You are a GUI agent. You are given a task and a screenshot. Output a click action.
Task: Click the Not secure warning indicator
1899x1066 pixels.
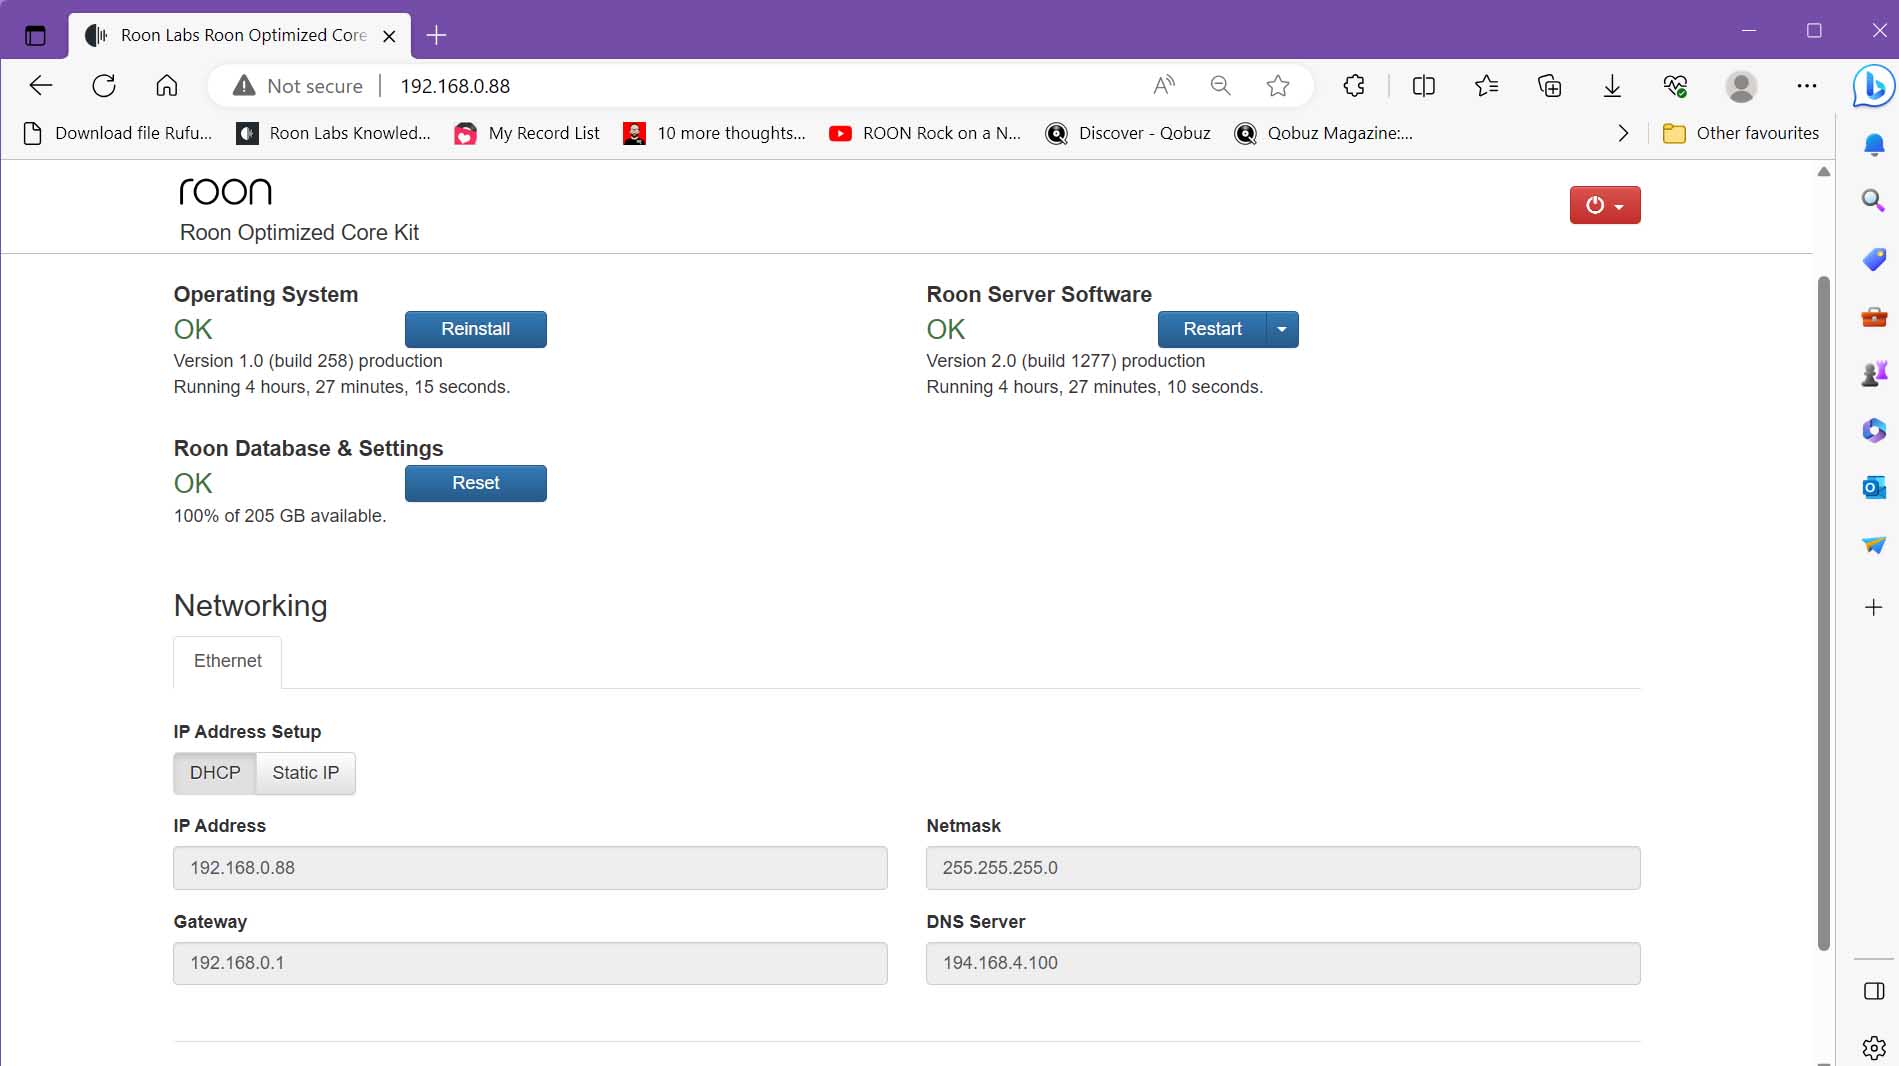[x=297, y=86]
